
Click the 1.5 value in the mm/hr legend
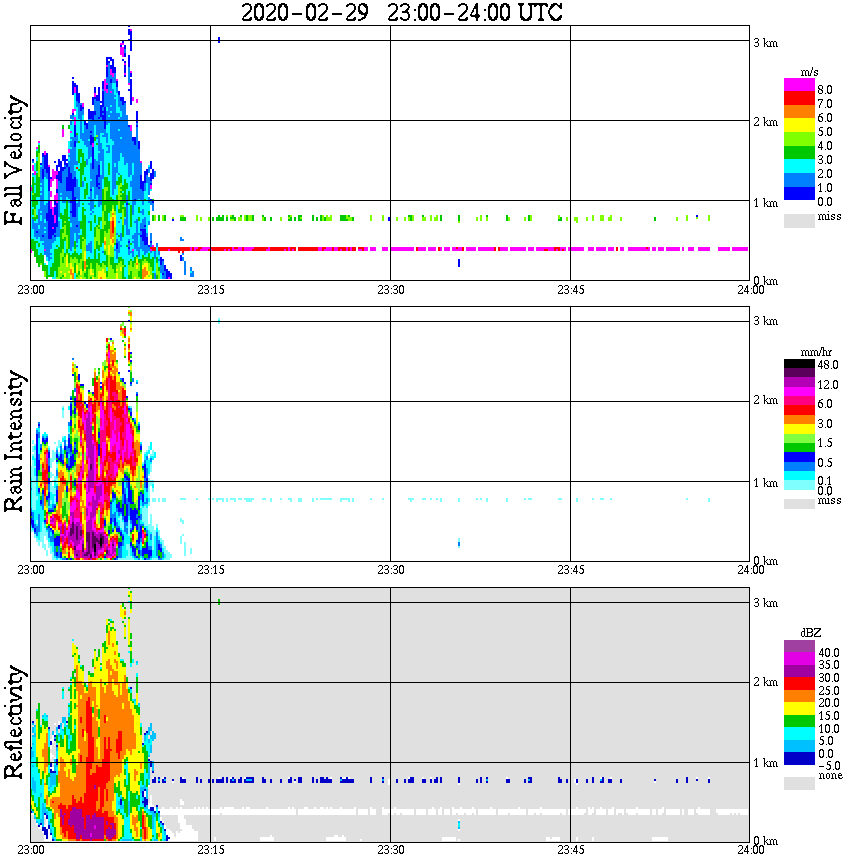825,443
